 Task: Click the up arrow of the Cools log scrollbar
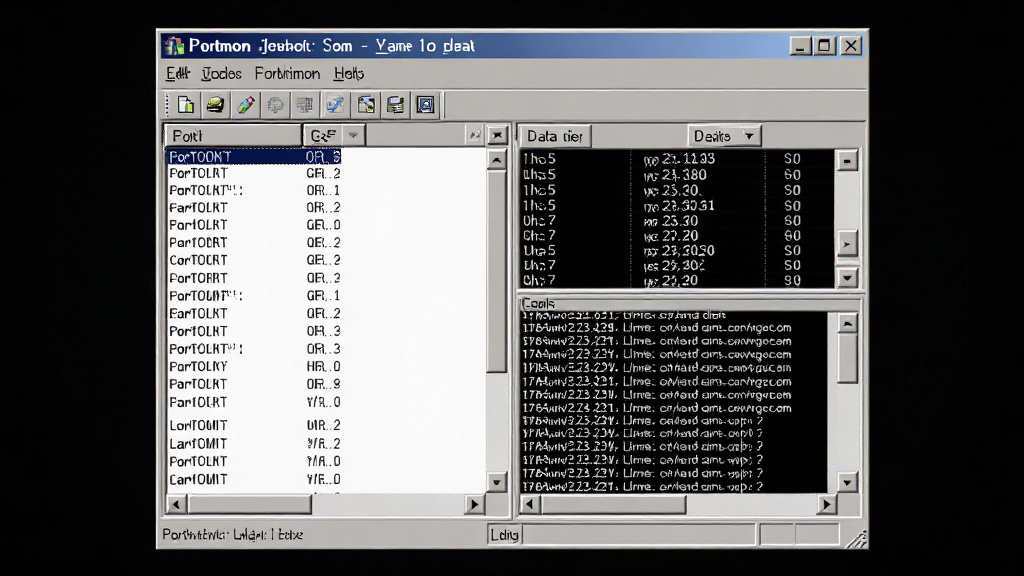pyautogui.click(x=847, y=323)
